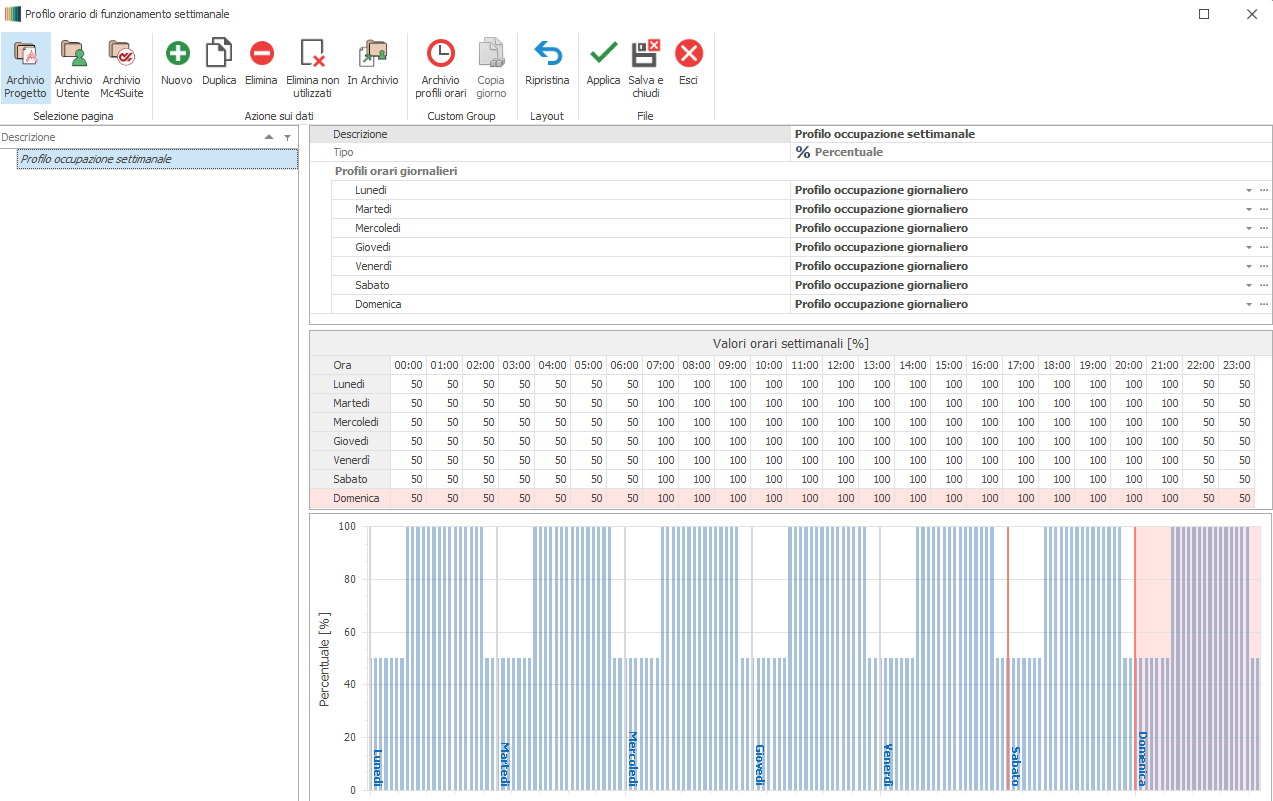Exit using the Esci icon
1273x801 pixels.
[688, 55]
